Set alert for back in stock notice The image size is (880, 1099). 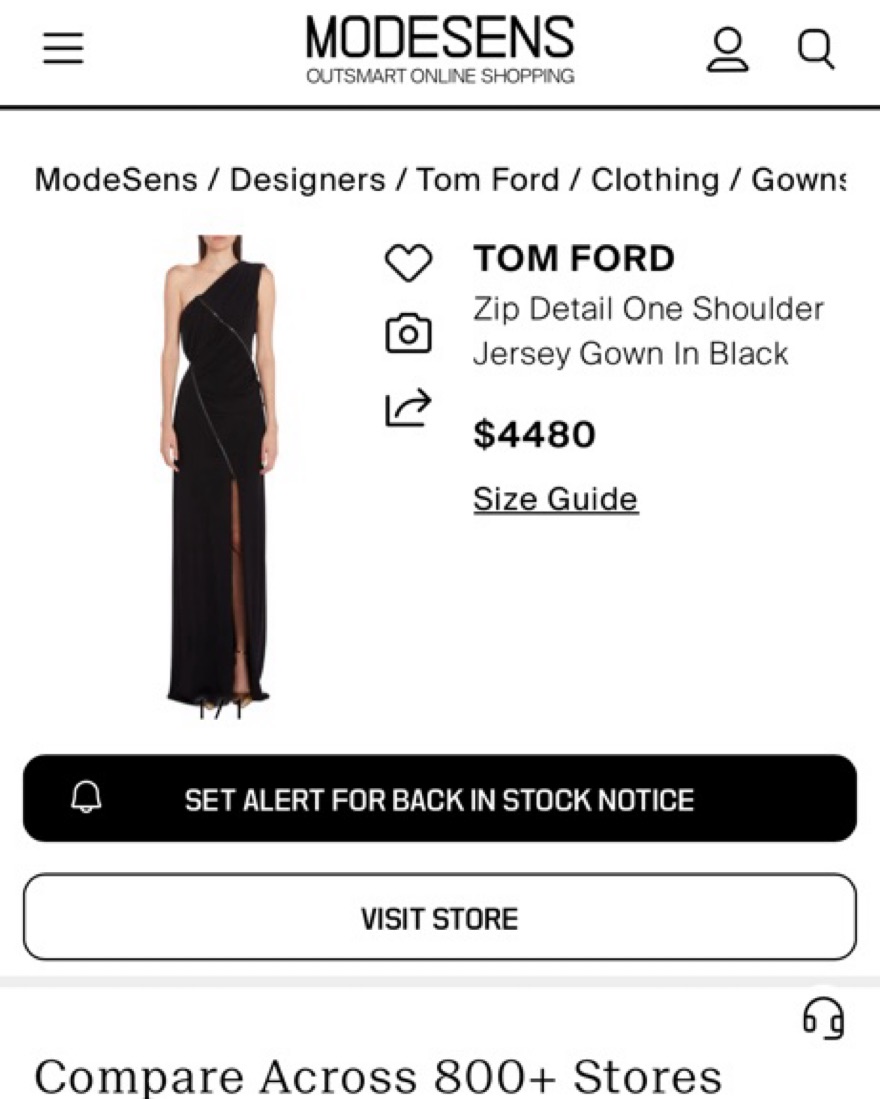(x=439, y=799)
